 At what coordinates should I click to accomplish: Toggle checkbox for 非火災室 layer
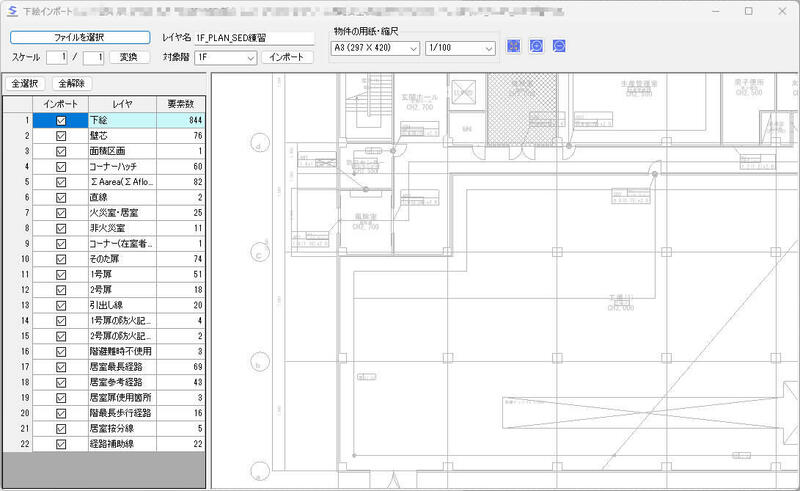(x=61, y=228)
